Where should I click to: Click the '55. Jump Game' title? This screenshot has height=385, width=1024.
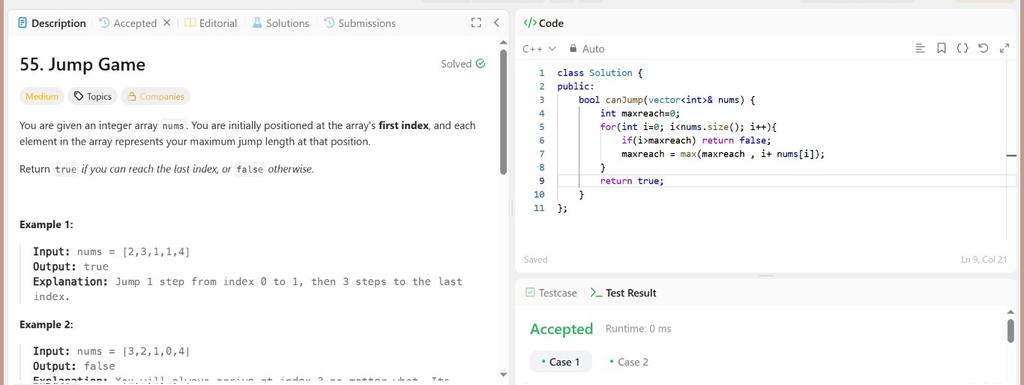pyautogui.click(x=82, y=65)
